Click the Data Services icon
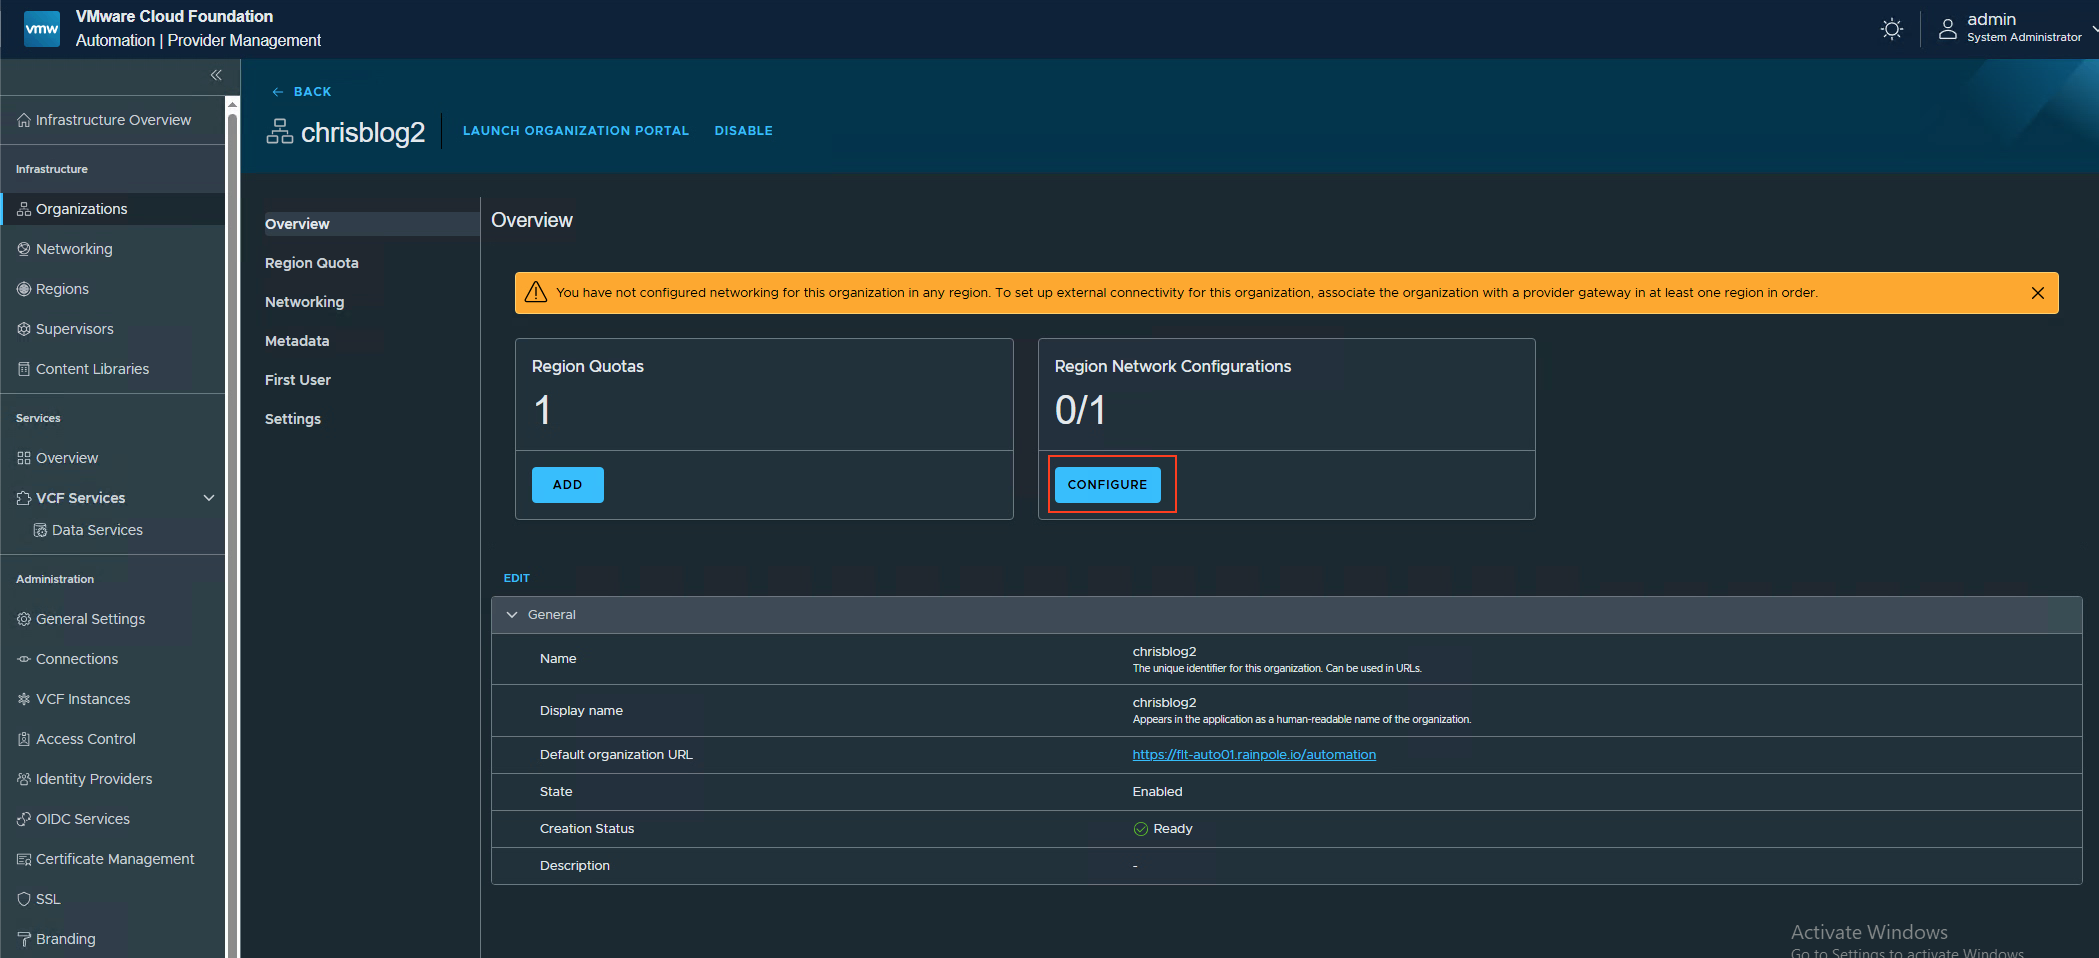 (x=40, y=530)
